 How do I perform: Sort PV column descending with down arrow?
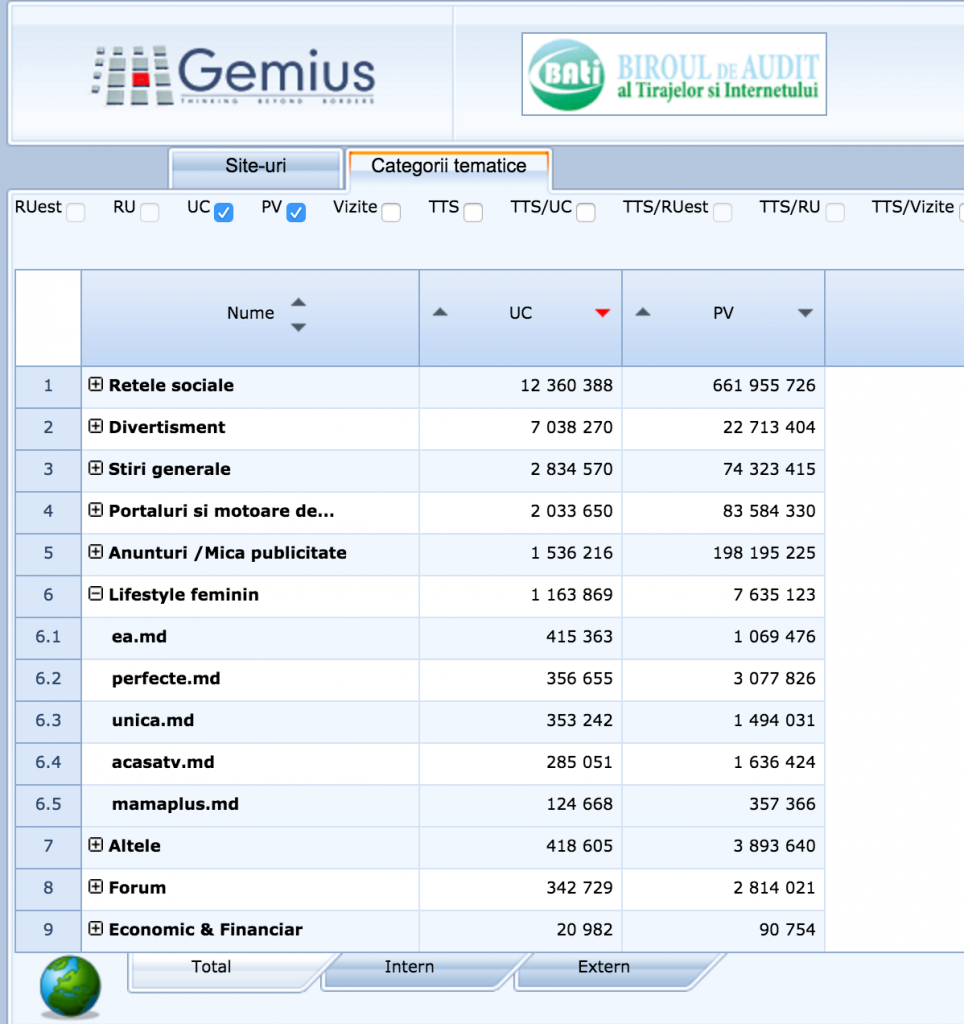[x=805, y=313]
